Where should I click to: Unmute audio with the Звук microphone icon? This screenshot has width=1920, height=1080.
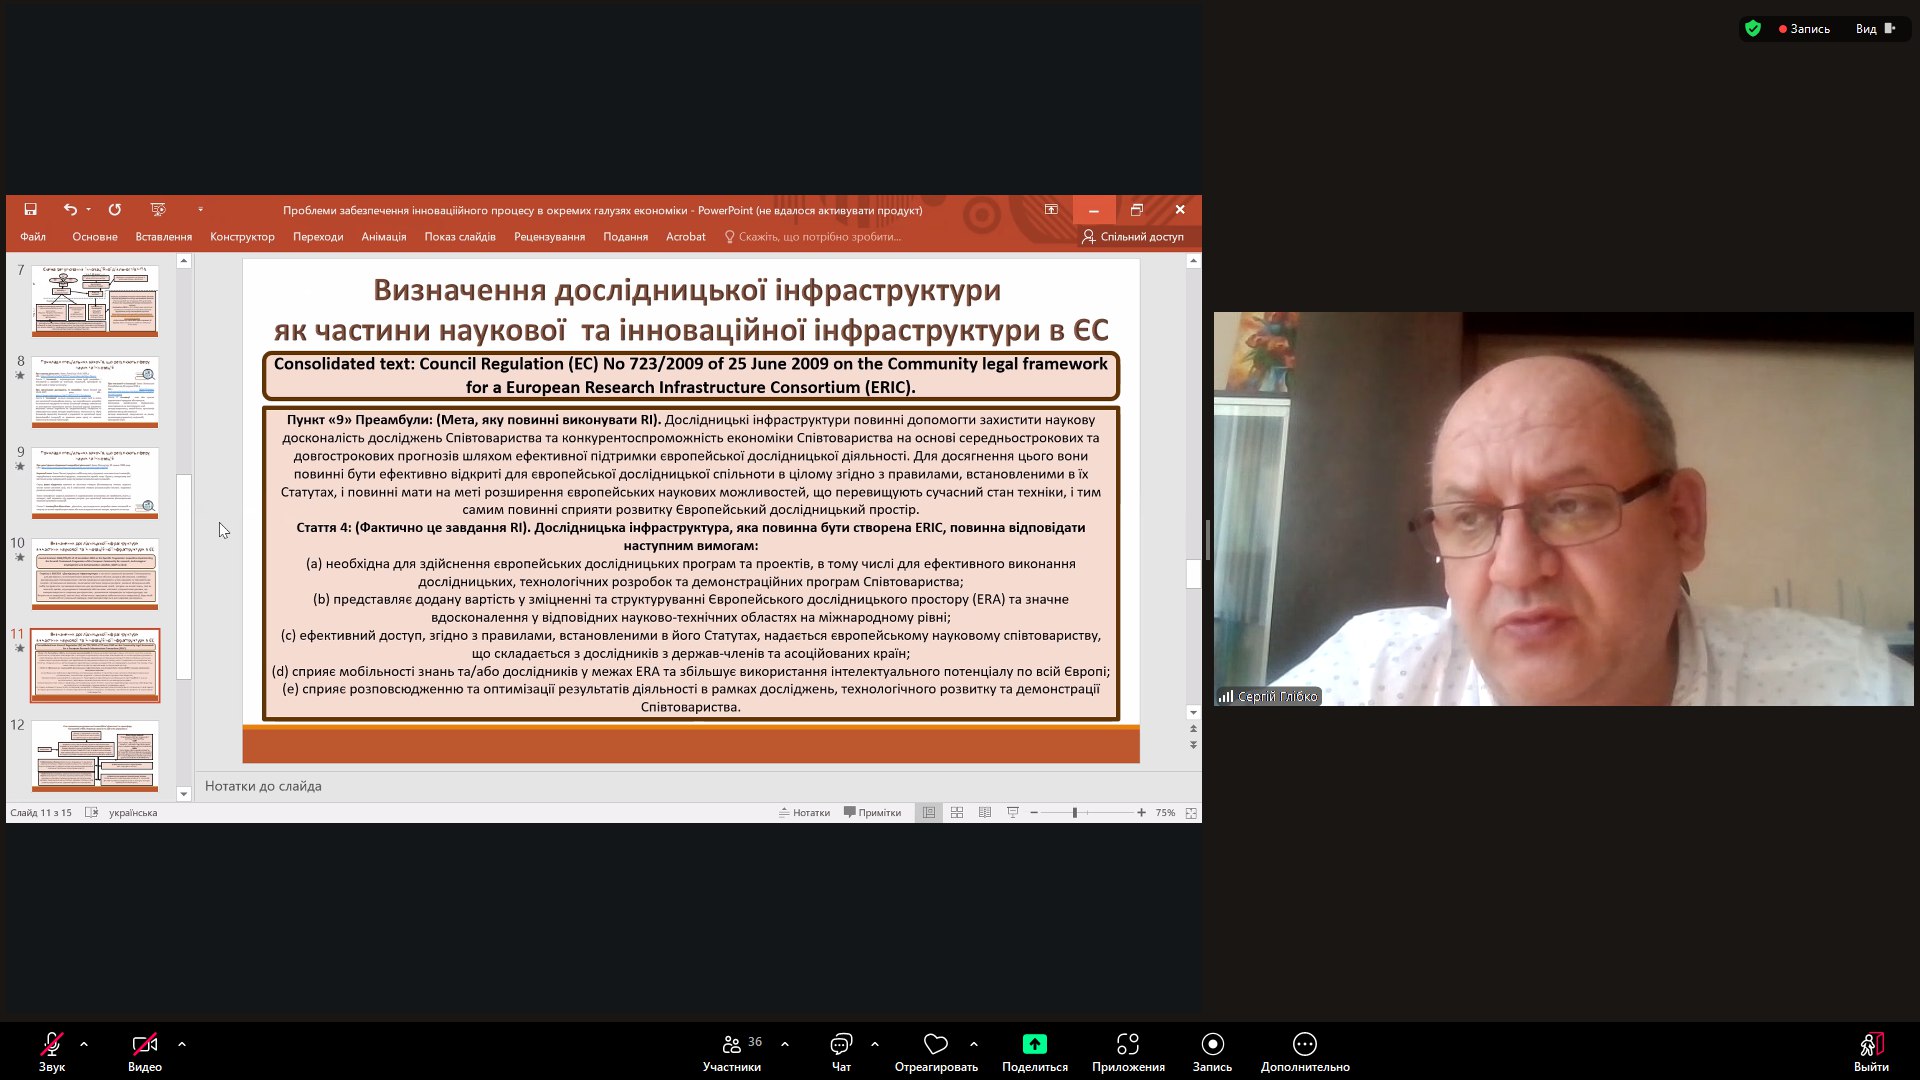[x=51, y=1045]
